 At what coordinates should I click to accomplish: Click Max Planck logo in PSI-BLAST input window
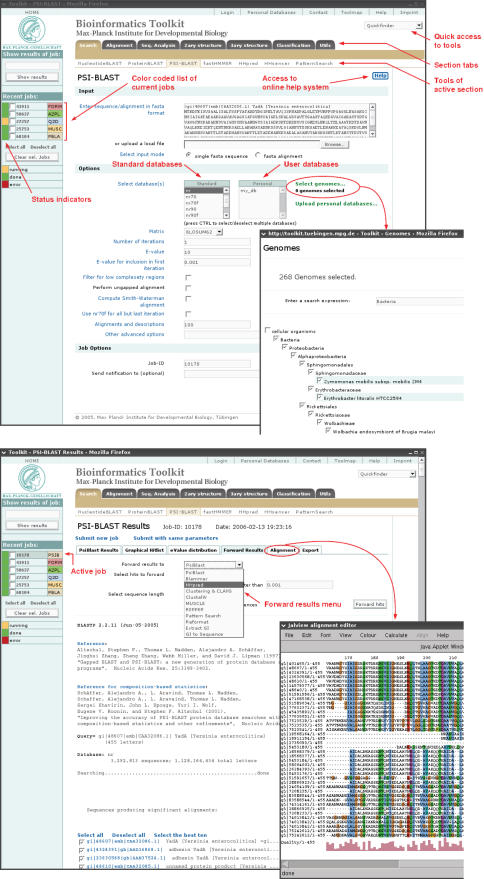point(32,28)
